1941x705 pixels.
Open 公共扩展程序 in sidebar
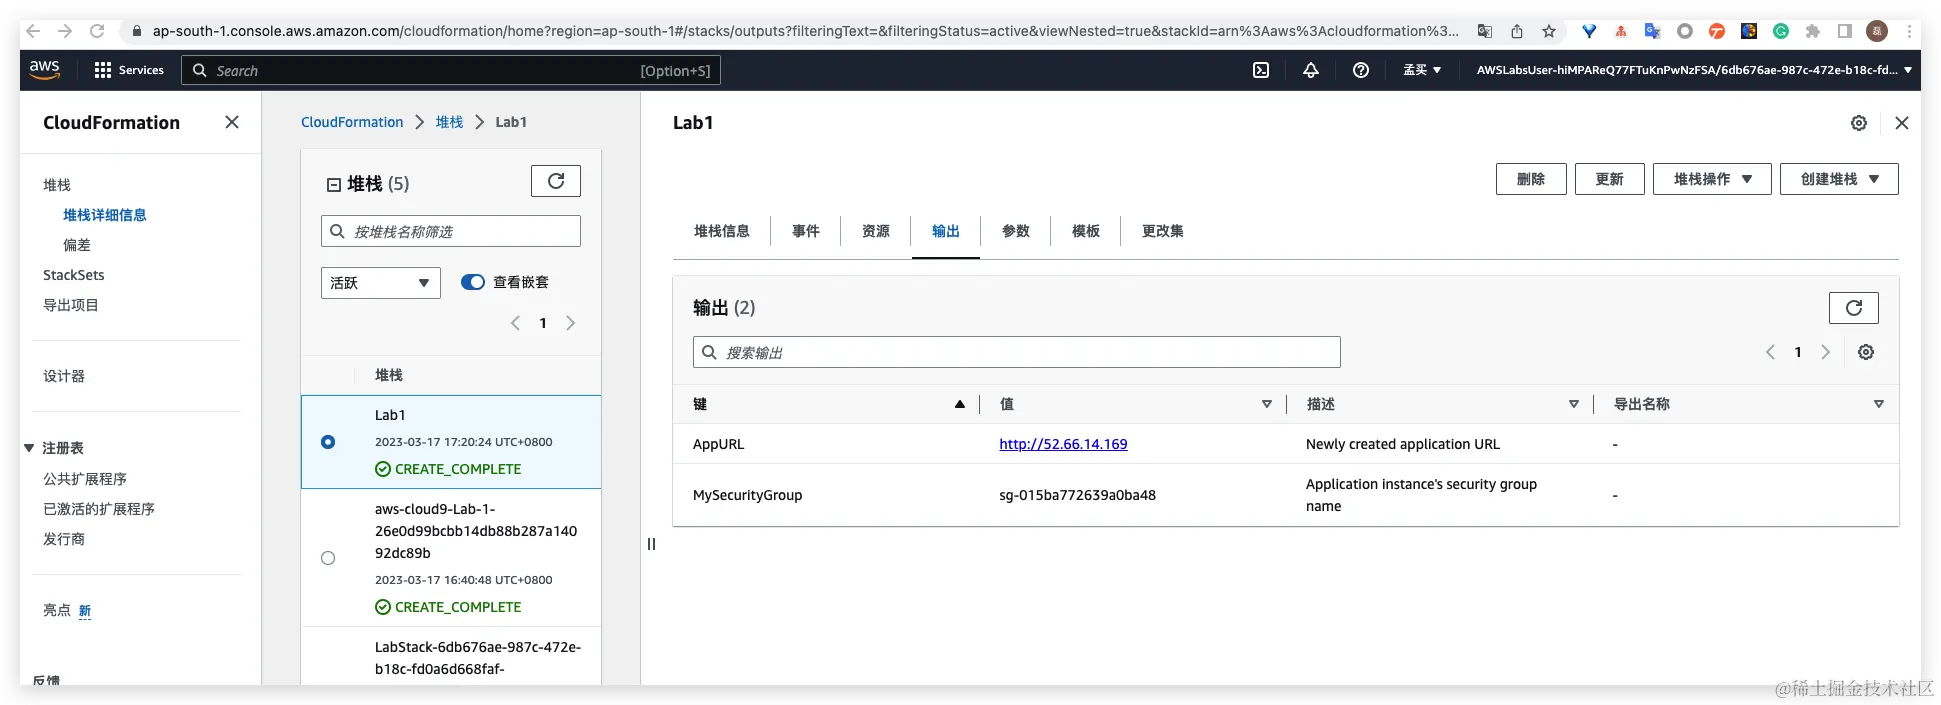[85, 479]
